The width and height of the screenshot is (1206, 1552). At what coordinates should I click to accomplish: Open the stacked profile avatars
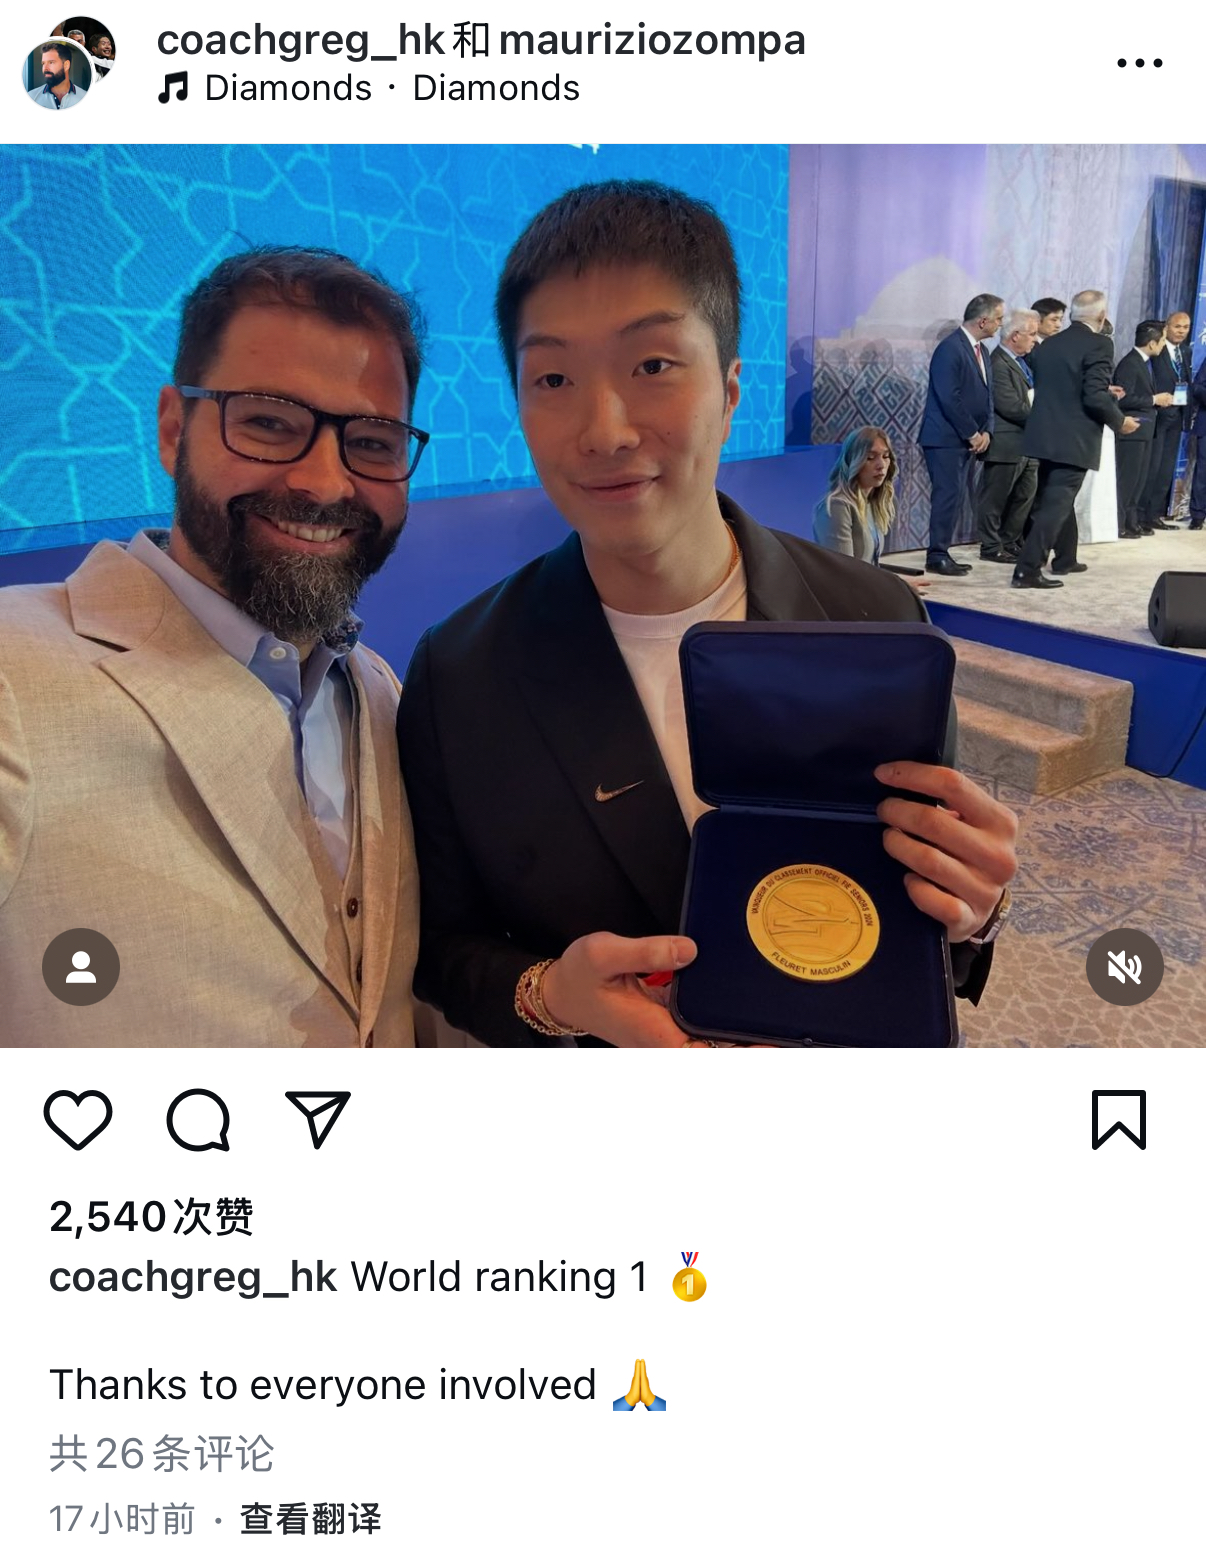69,63
